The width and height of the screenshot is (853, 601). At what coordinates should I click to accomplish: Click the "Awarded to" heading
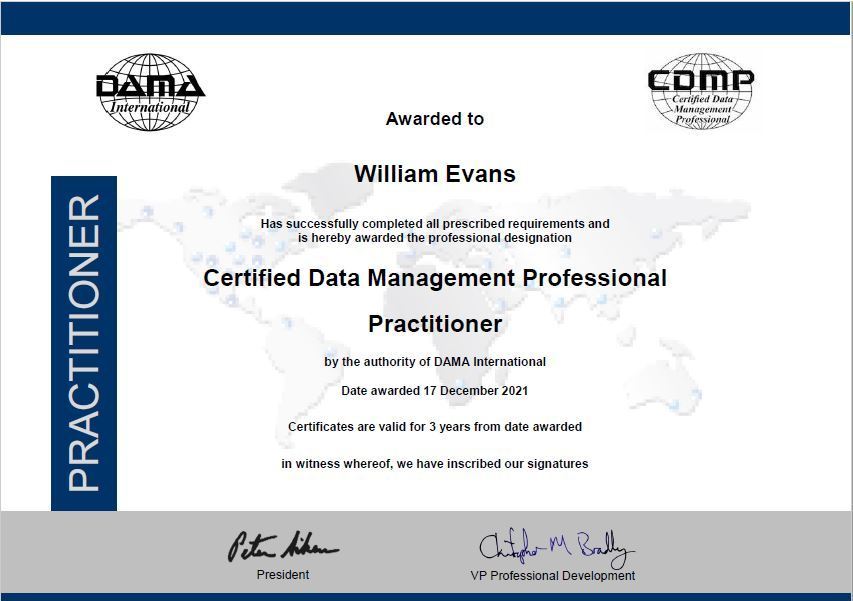[435, 119]
